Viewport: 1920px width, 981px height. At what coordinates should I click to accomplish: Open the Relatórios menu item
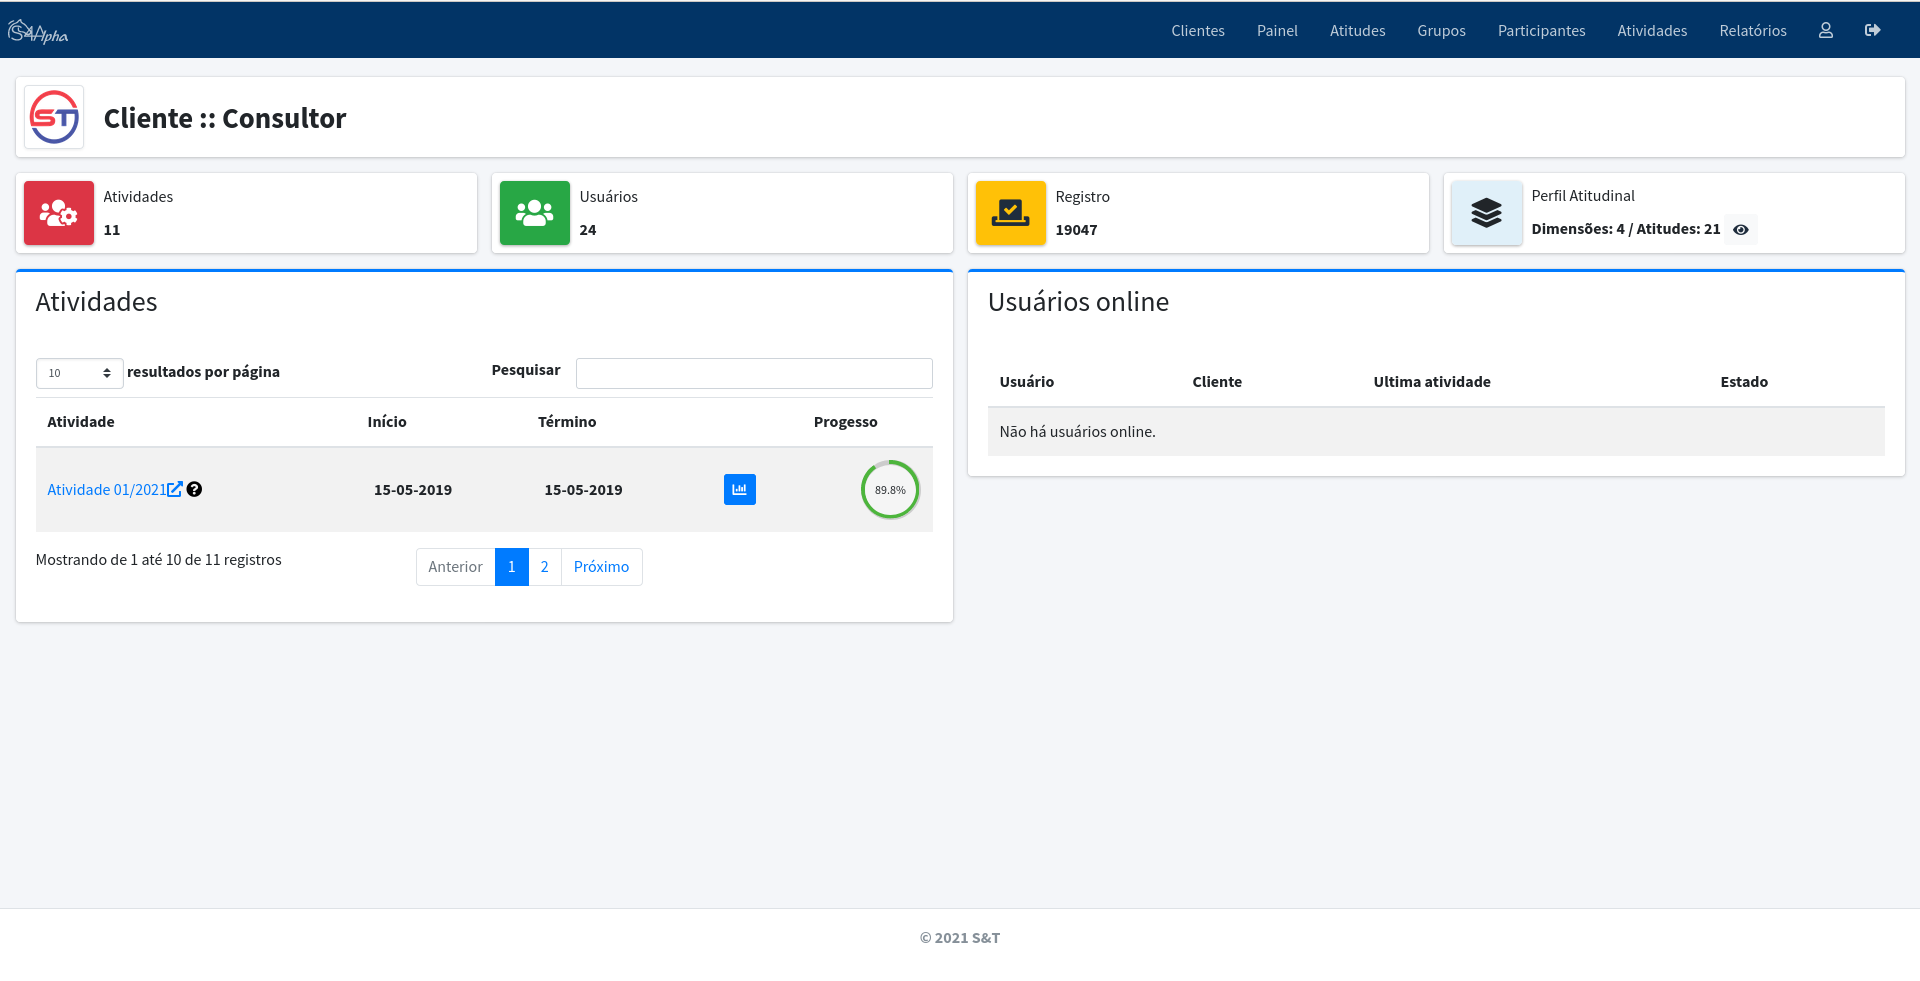click(1752, 31)
